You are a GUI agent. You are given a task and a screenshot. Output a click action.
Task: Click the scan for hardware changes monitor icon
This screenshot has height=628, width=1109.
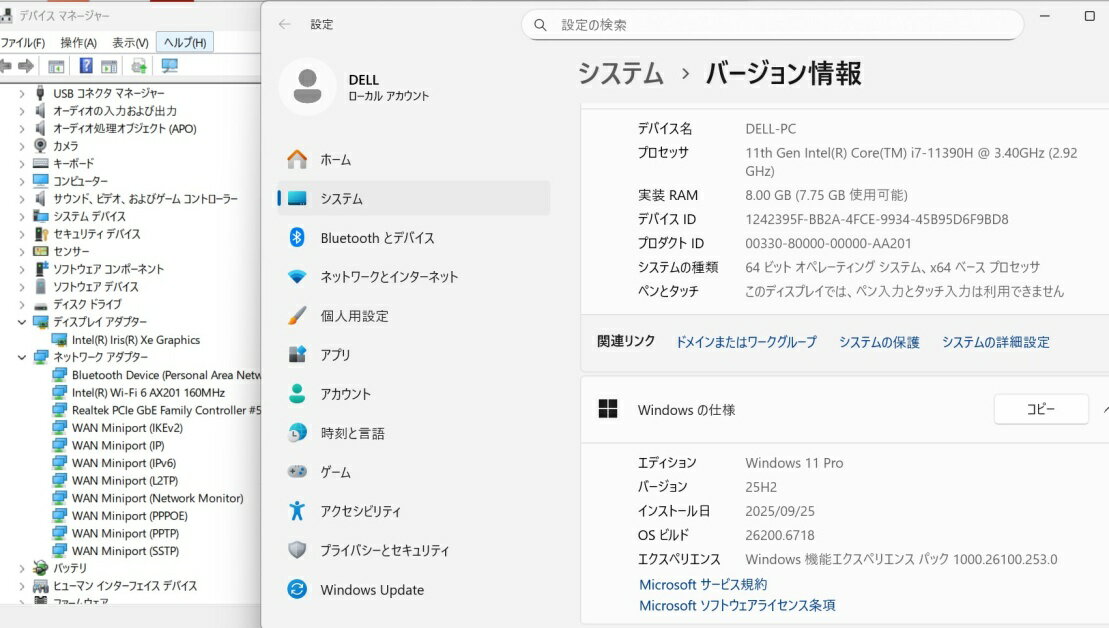(x=169, y=66)
